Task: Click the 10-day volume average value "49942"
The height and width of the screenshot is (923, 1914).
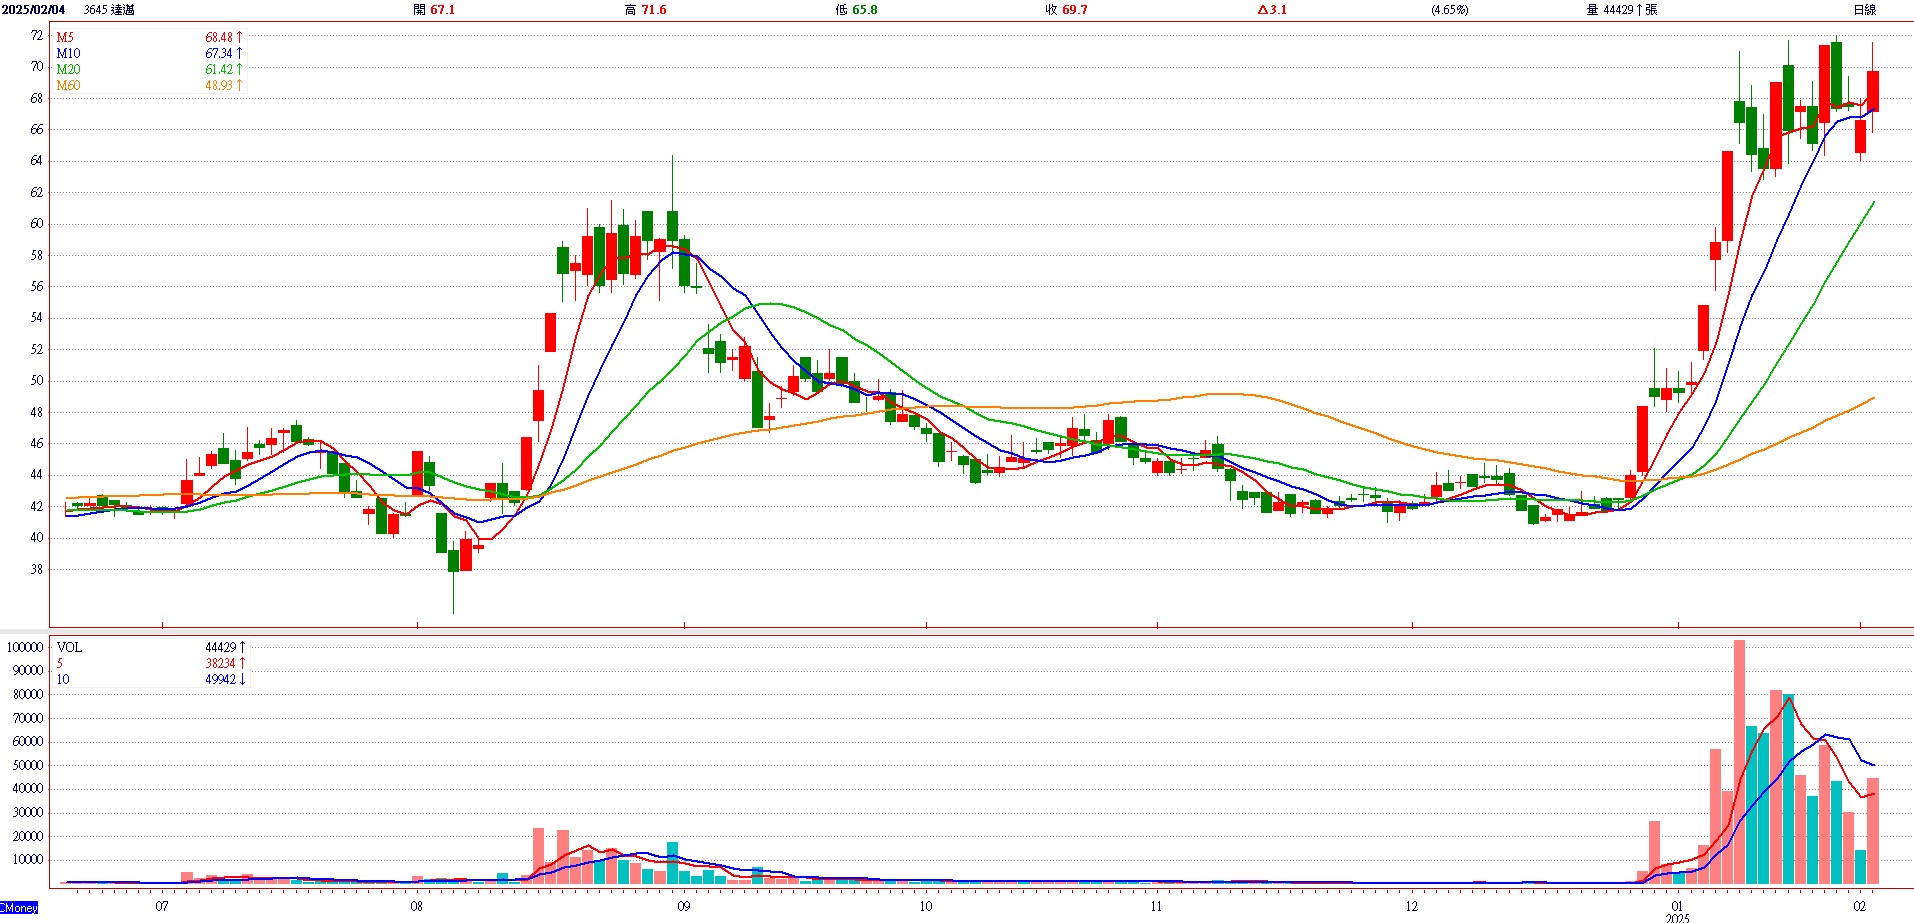Action: point(221,680)
